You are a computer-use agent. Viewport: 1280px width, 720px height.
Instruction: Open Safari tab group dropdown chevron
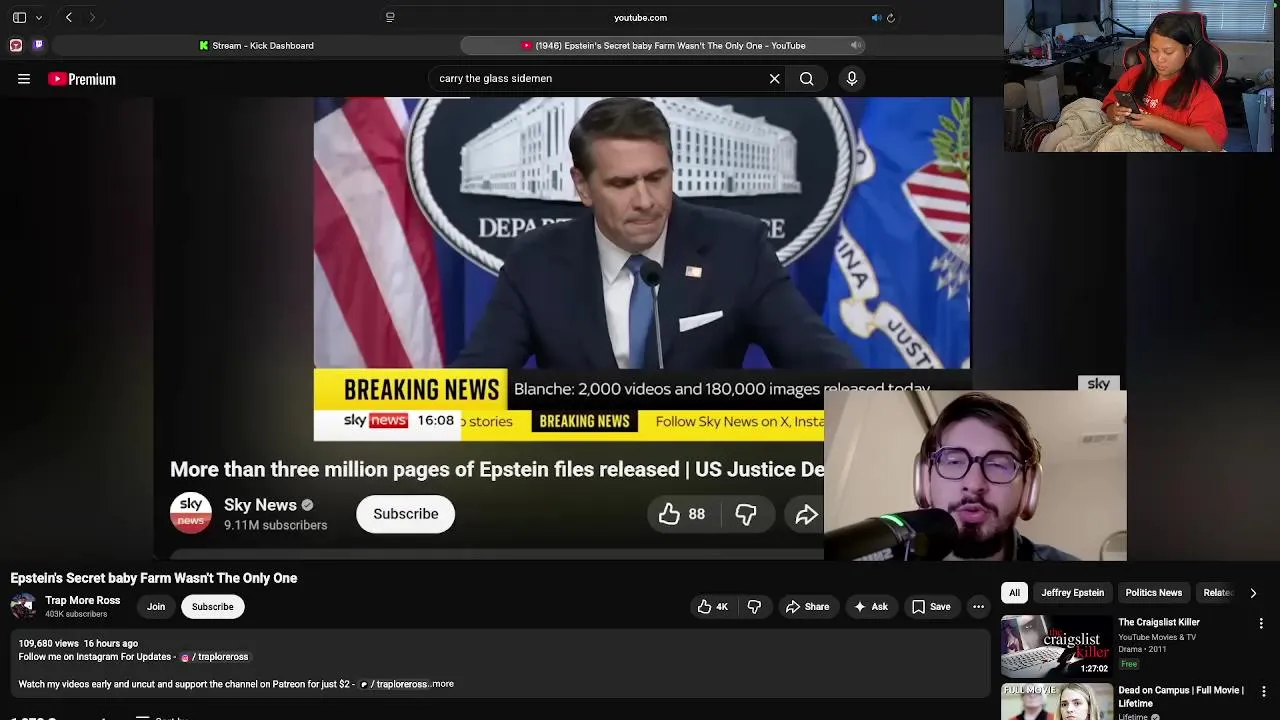tap(39, 17)
